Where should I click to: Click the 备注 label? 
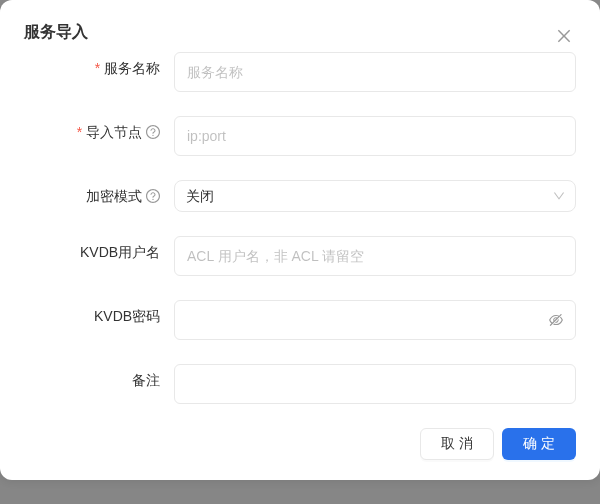coord(146,380)
